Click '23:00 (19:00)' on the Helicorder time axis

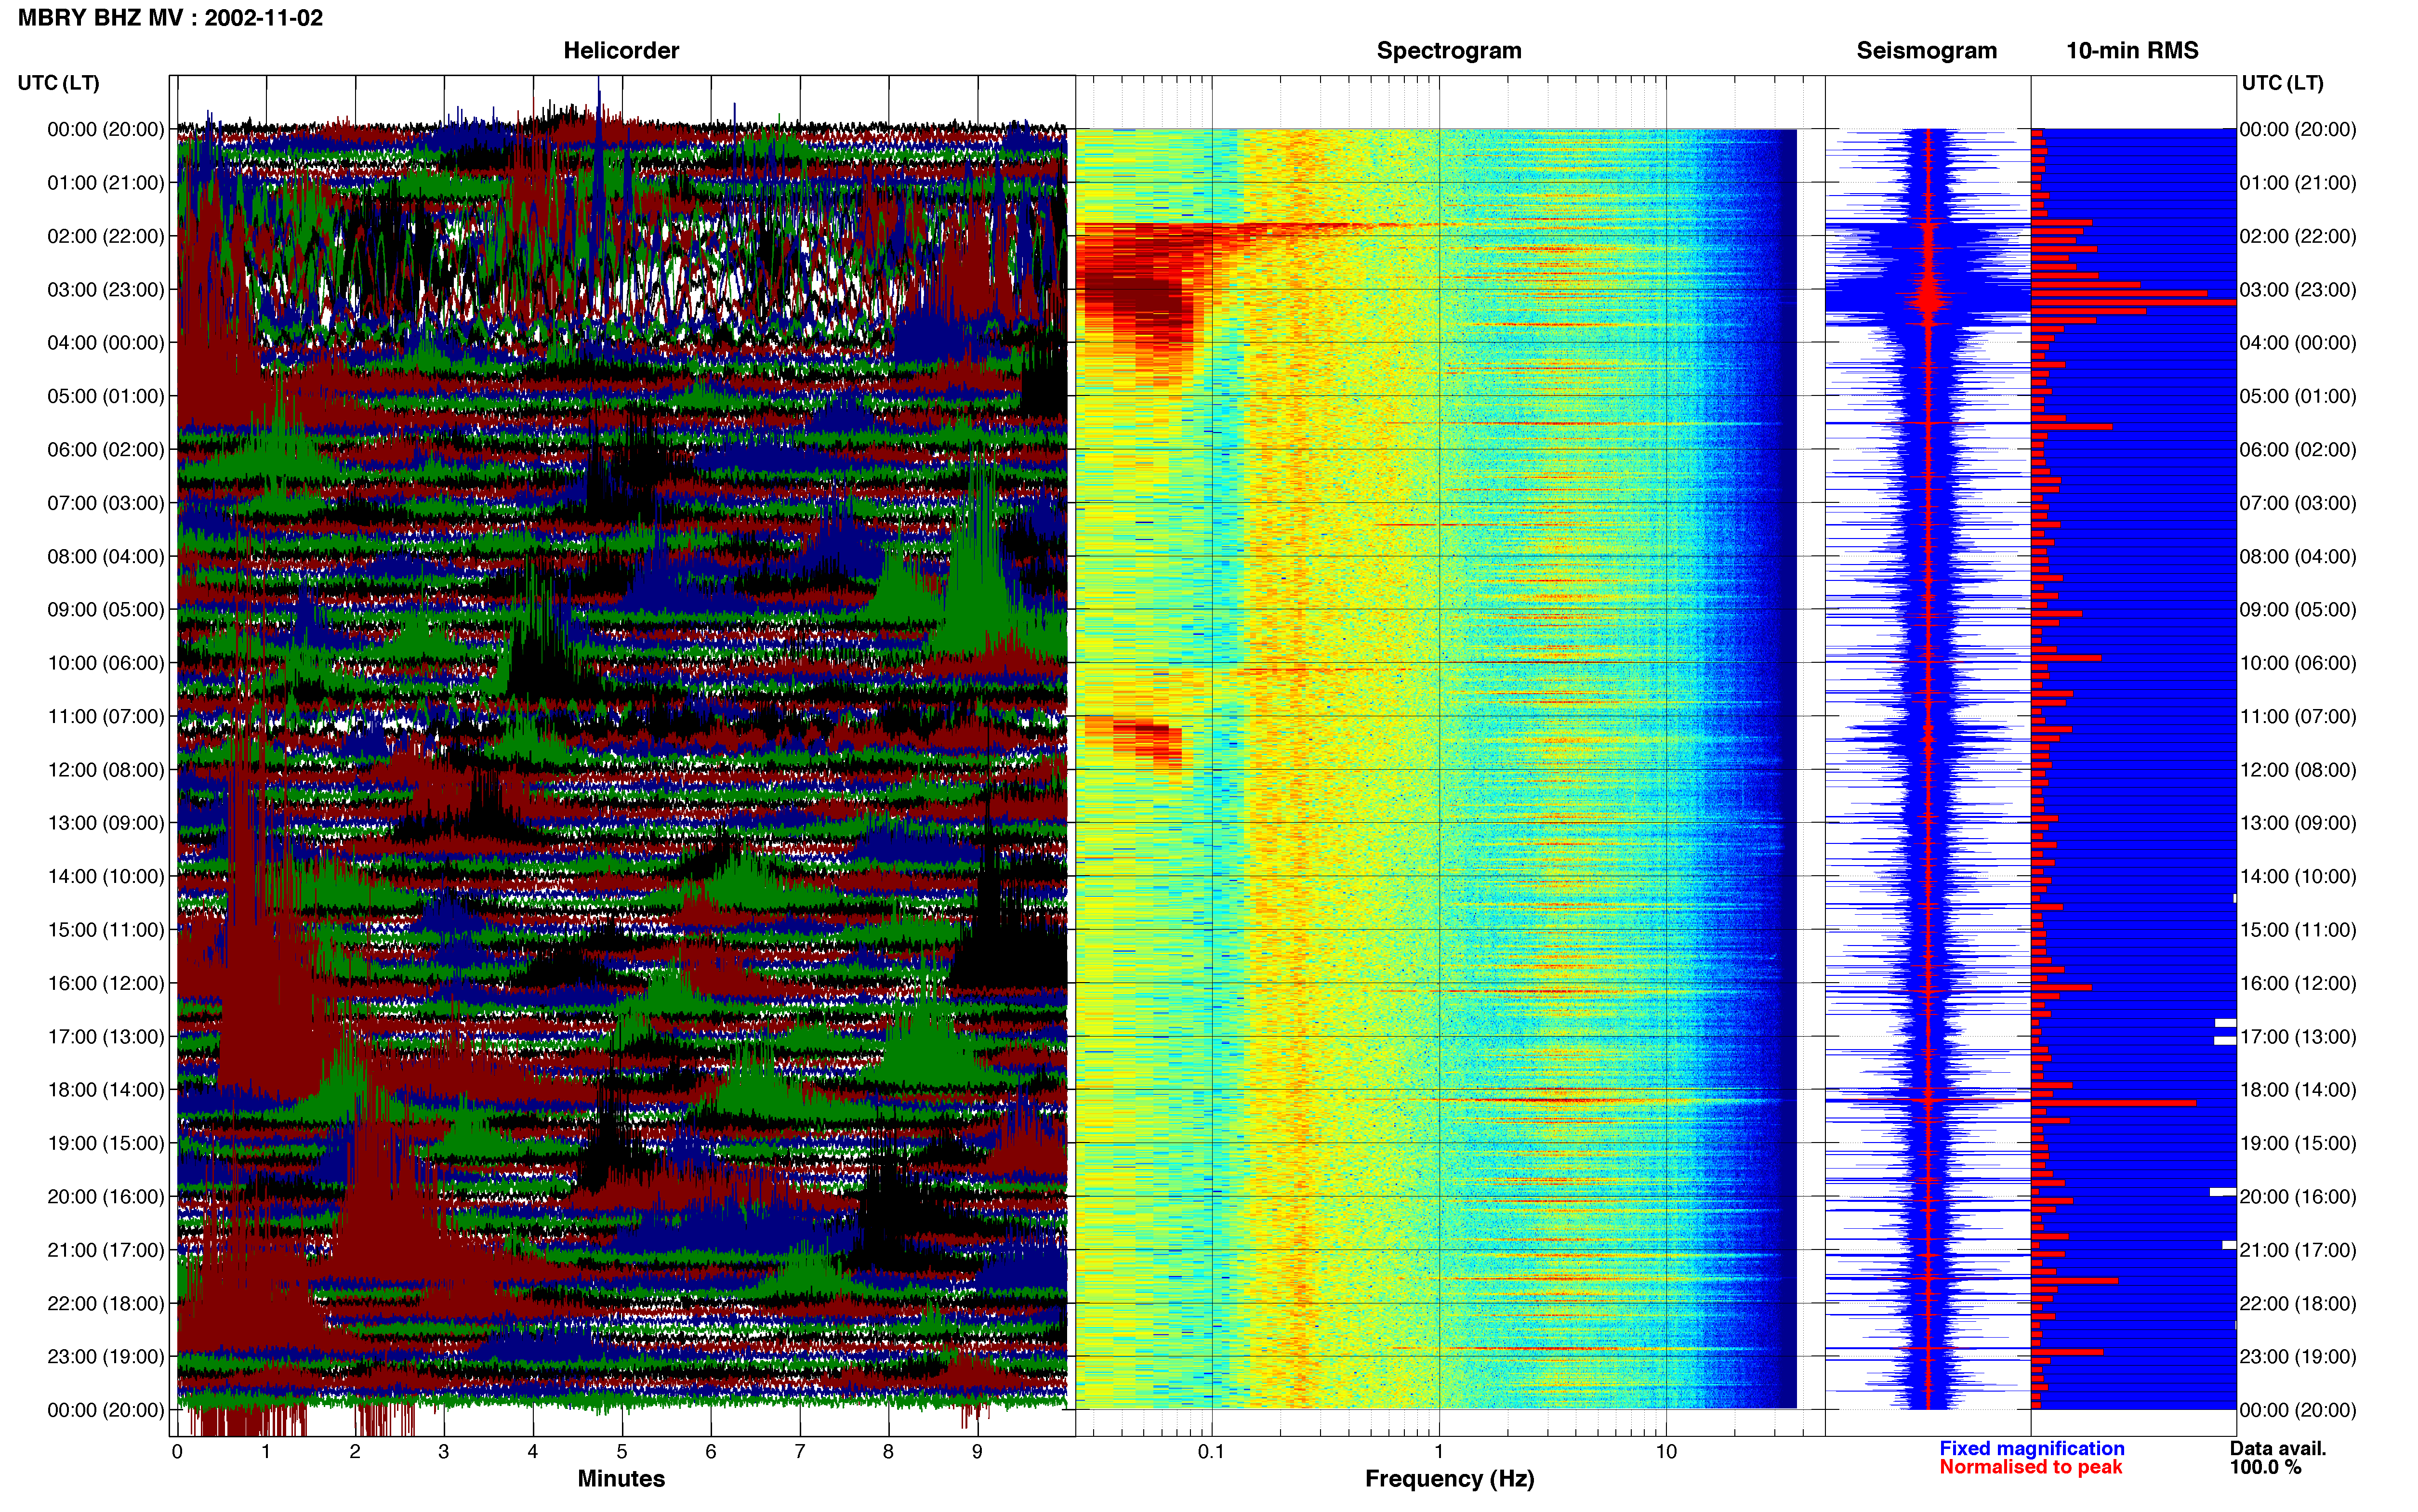[106, 1357]
